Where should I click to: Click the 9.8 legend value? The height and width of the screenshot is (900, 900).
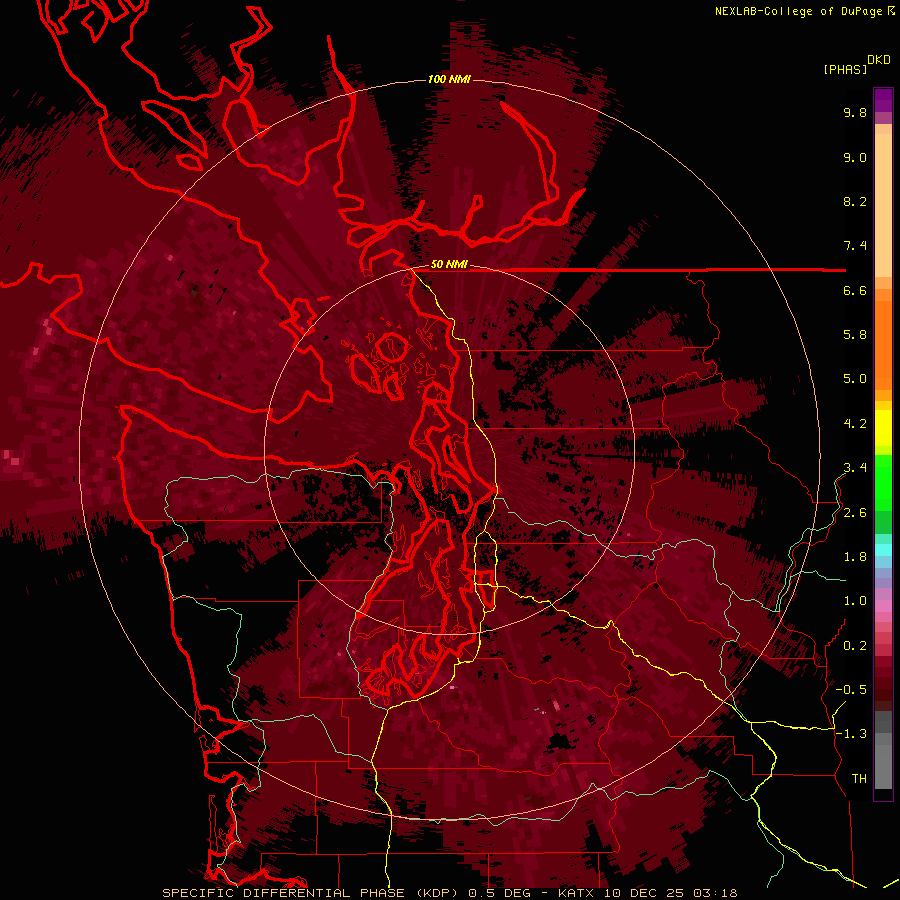855,112
